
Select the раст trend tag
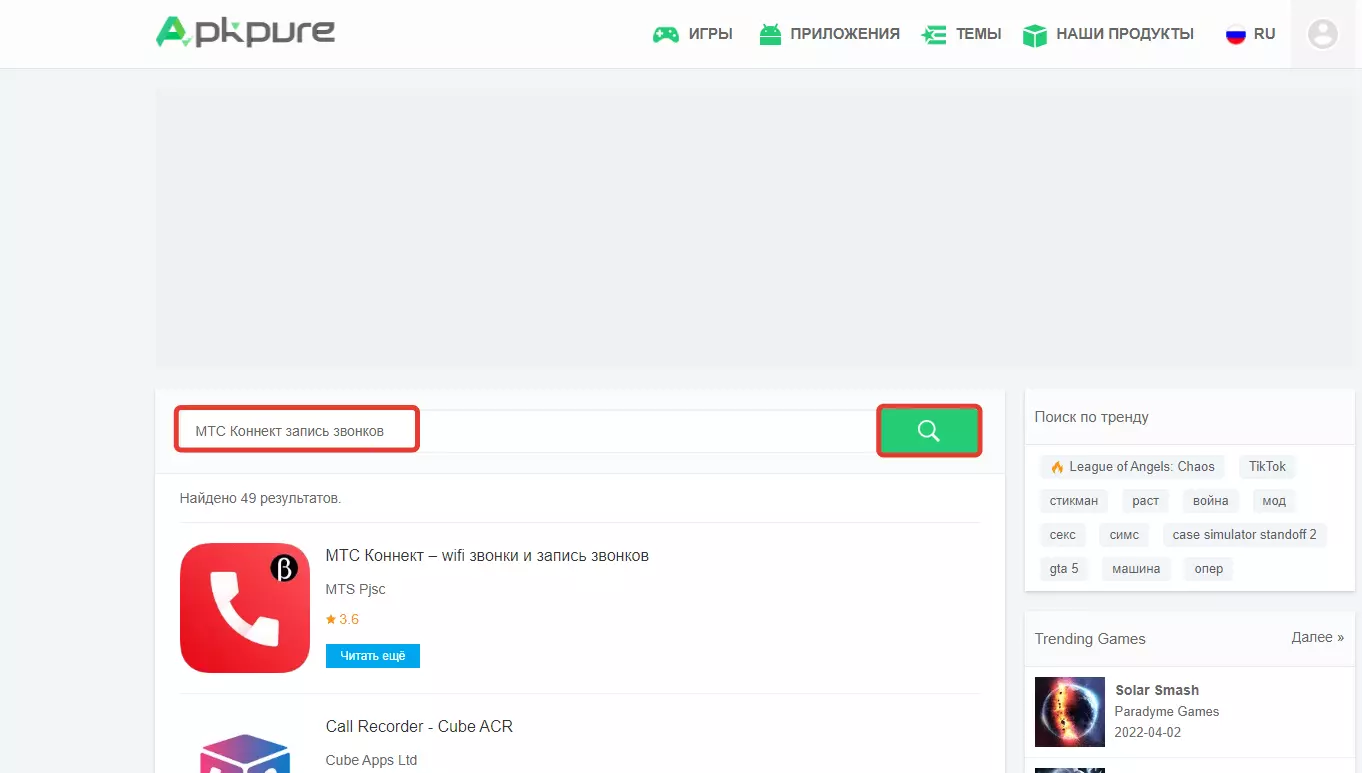[1146, 501]
